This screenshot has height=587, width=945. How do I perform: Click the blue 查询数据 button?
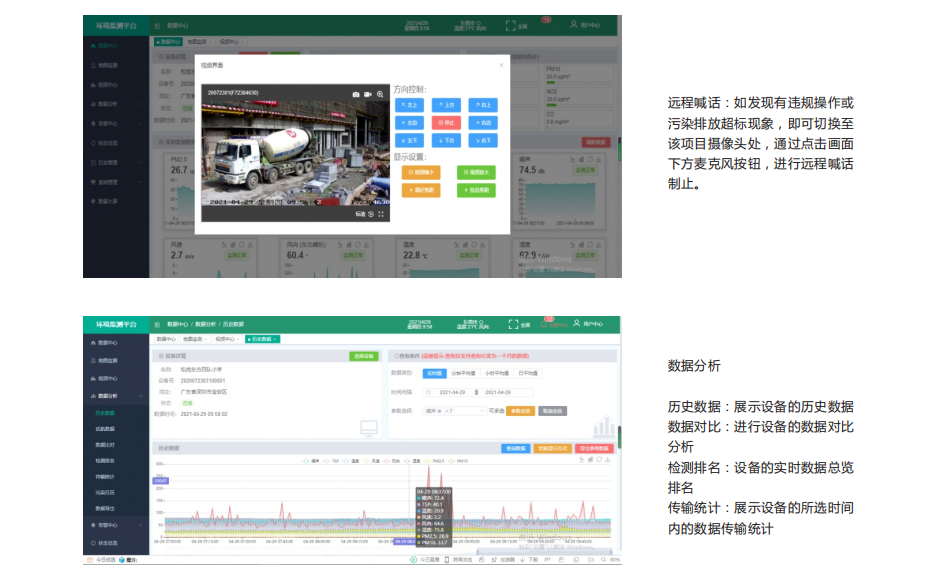point(516,448)
